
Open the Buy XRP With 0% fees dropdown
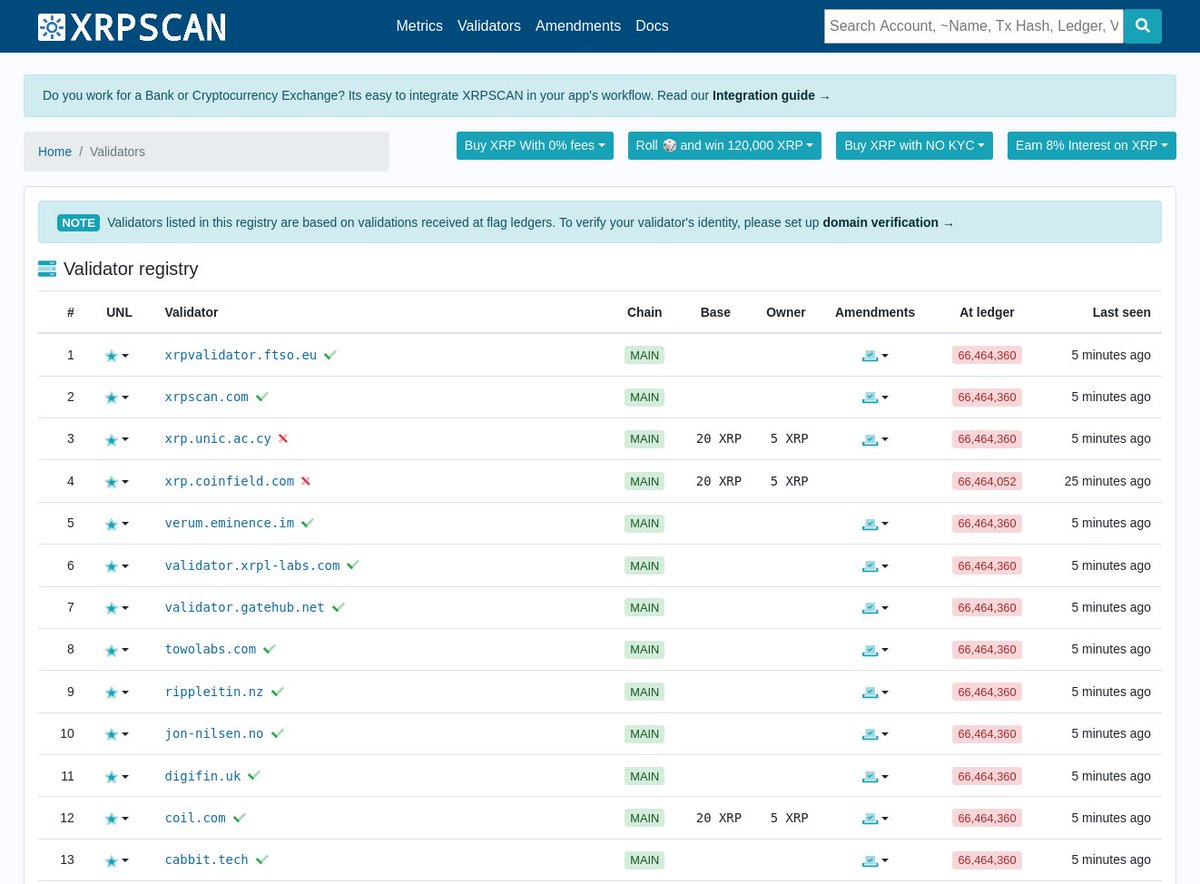click(534, 145)
